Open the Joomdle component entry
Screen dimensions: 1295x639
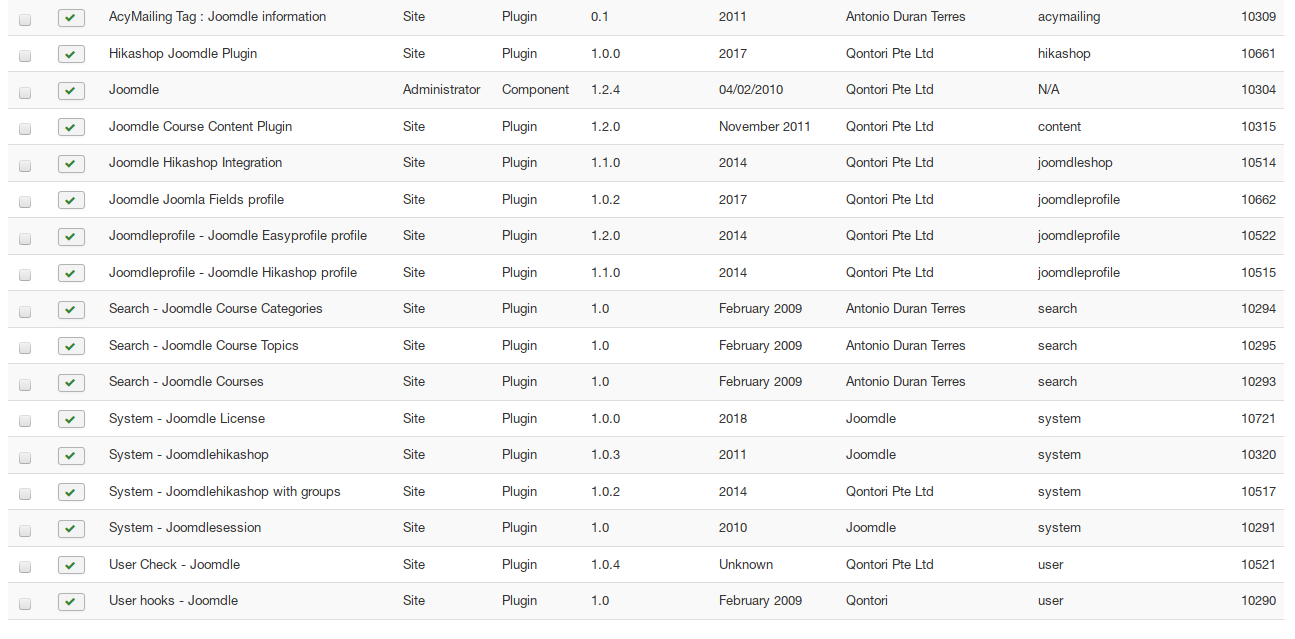(x=133, y=89)
